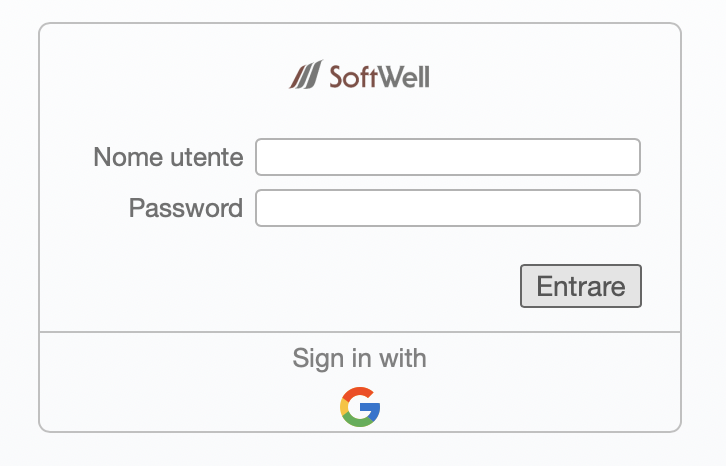Select the username input box
Image resolution: width=726 pixels, height=466 pixels.
click(x=447, y=157)
